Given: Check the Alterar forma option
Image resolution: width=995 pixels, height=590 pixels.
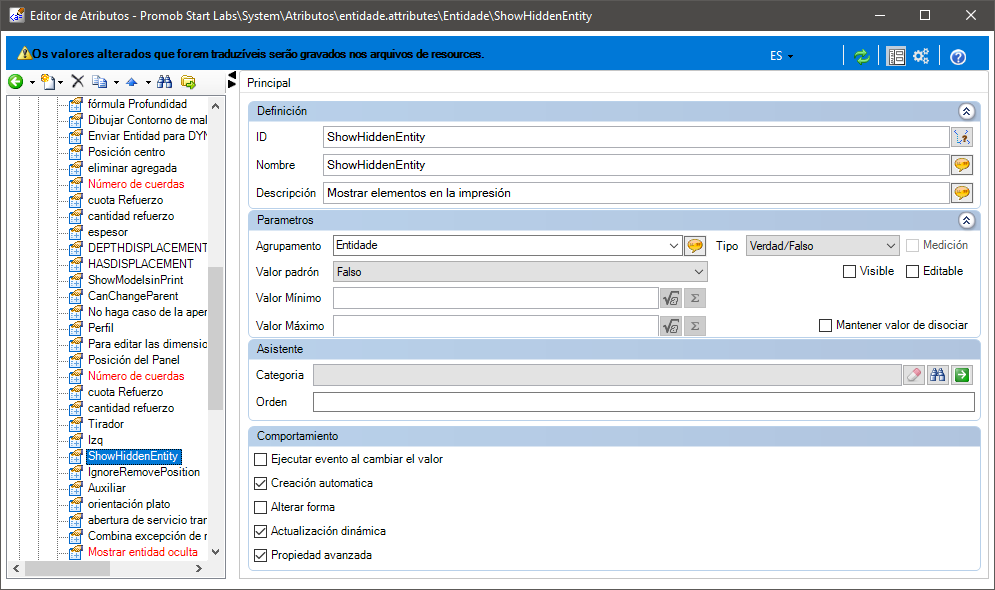Looking at the screenshot, I should [x=260, y=508].
